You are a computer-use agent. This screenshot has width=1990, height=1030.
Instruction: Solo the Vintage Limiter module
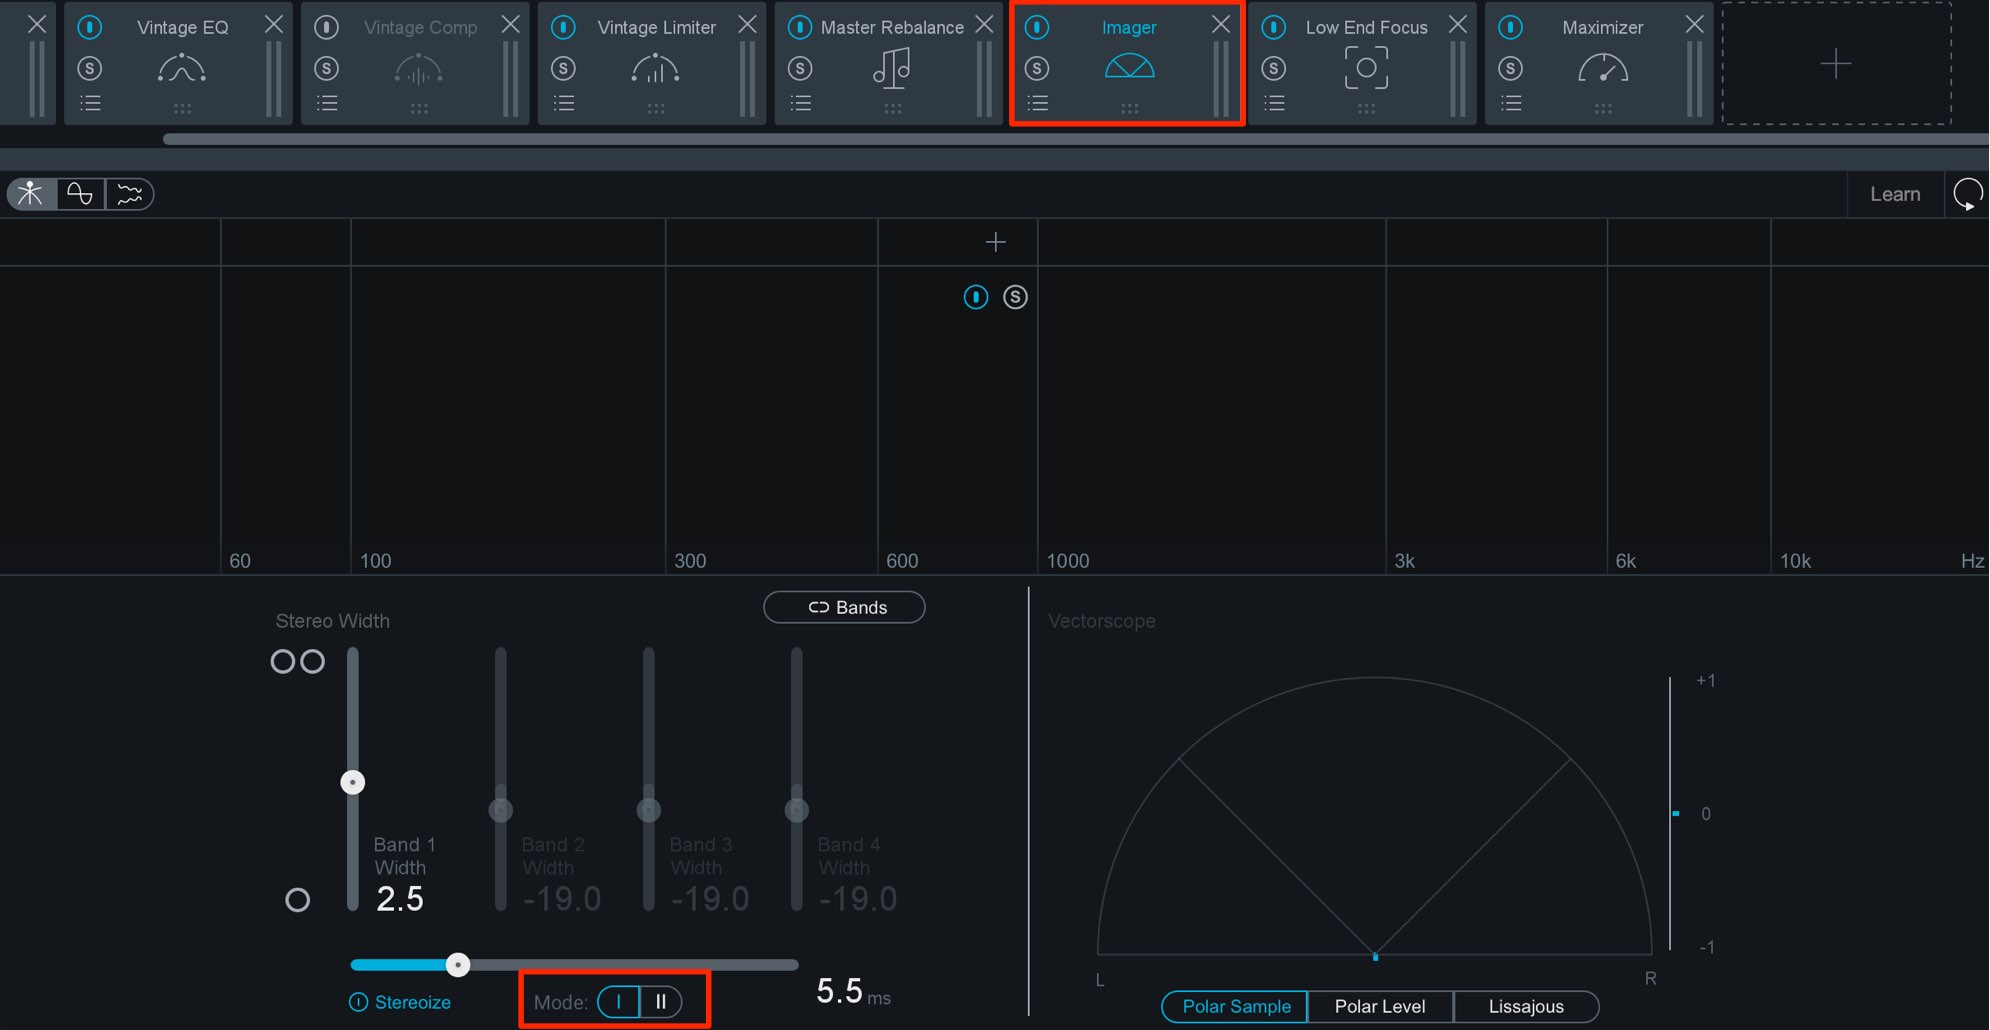coord(563,68)
